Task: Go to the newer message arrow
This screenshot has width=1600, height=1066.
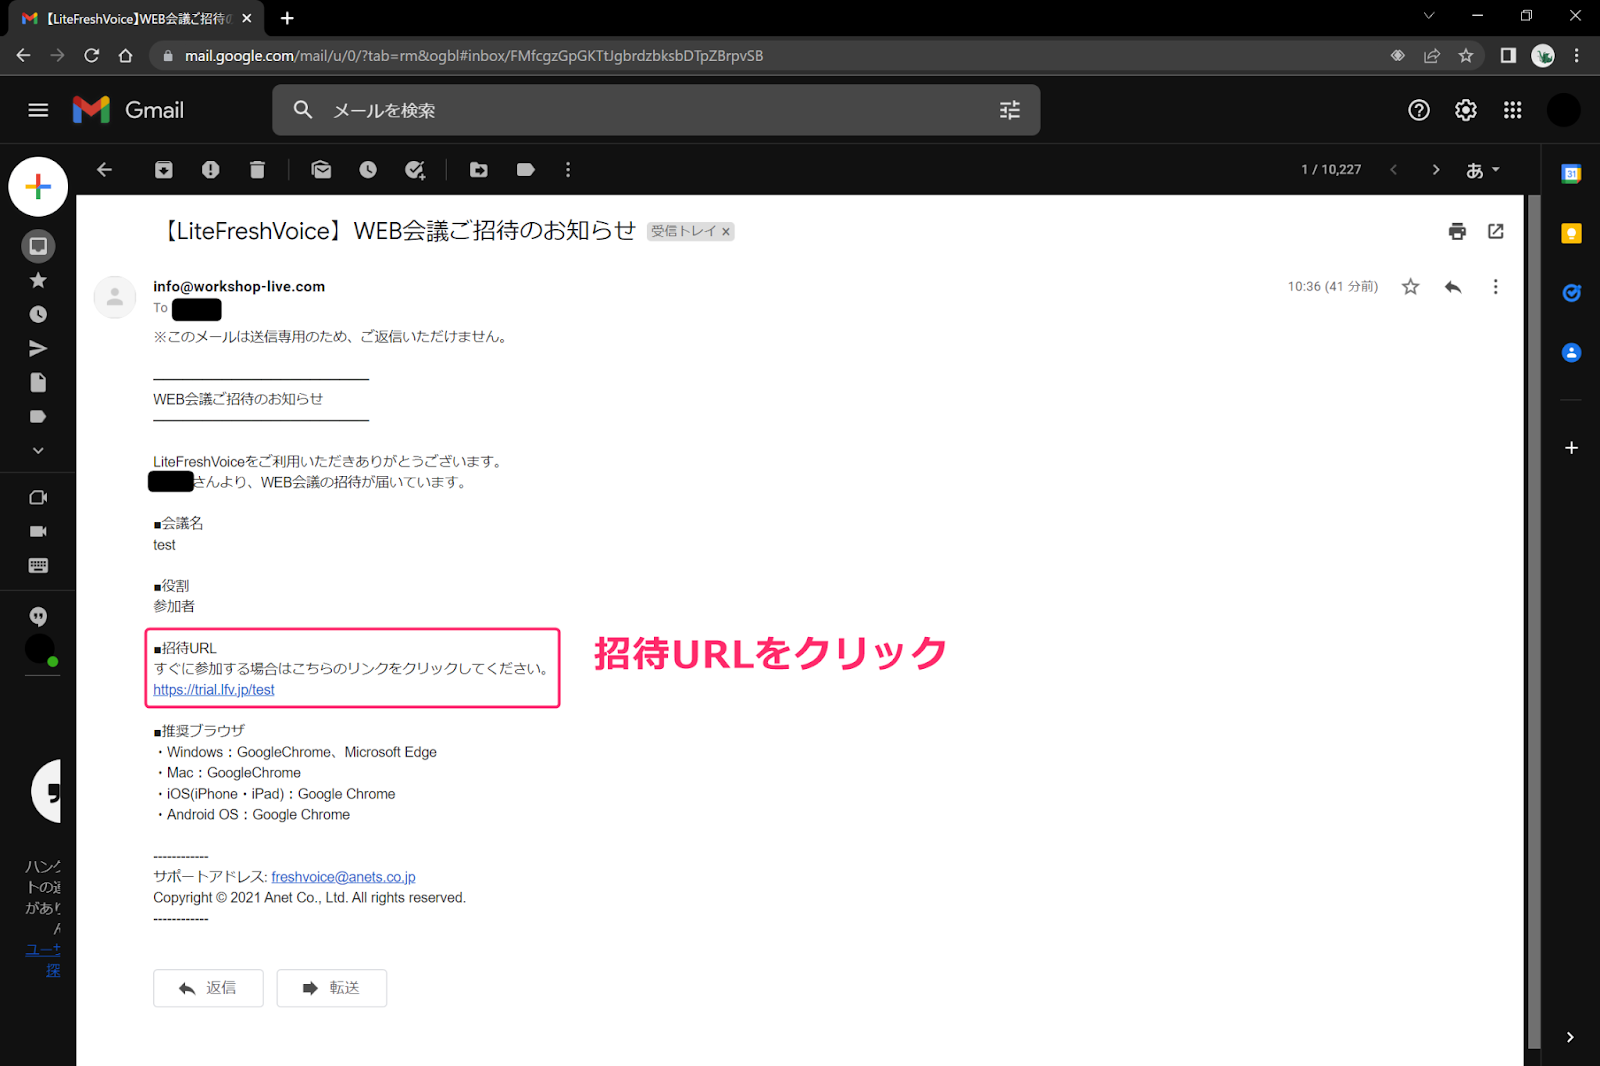Action: point(1393,170)
